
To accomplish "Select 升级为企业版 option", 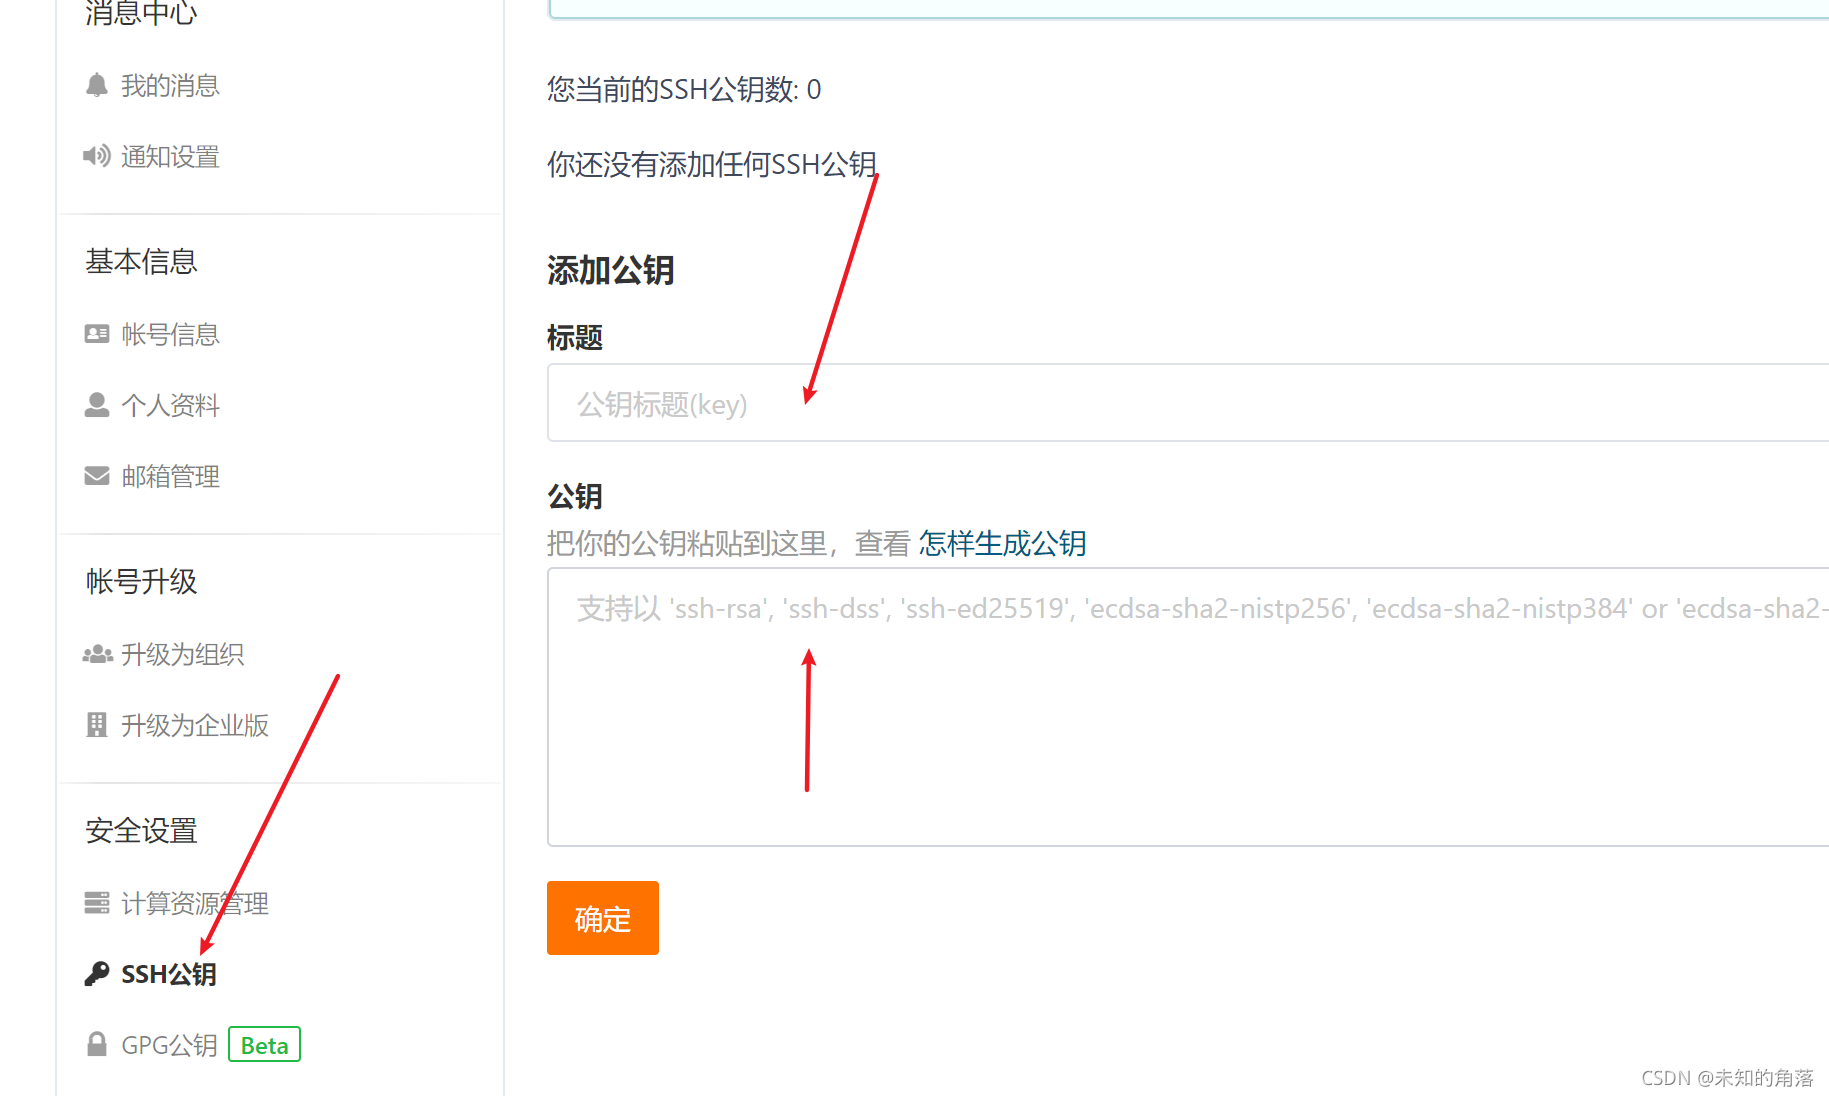I will click(195, 725).
